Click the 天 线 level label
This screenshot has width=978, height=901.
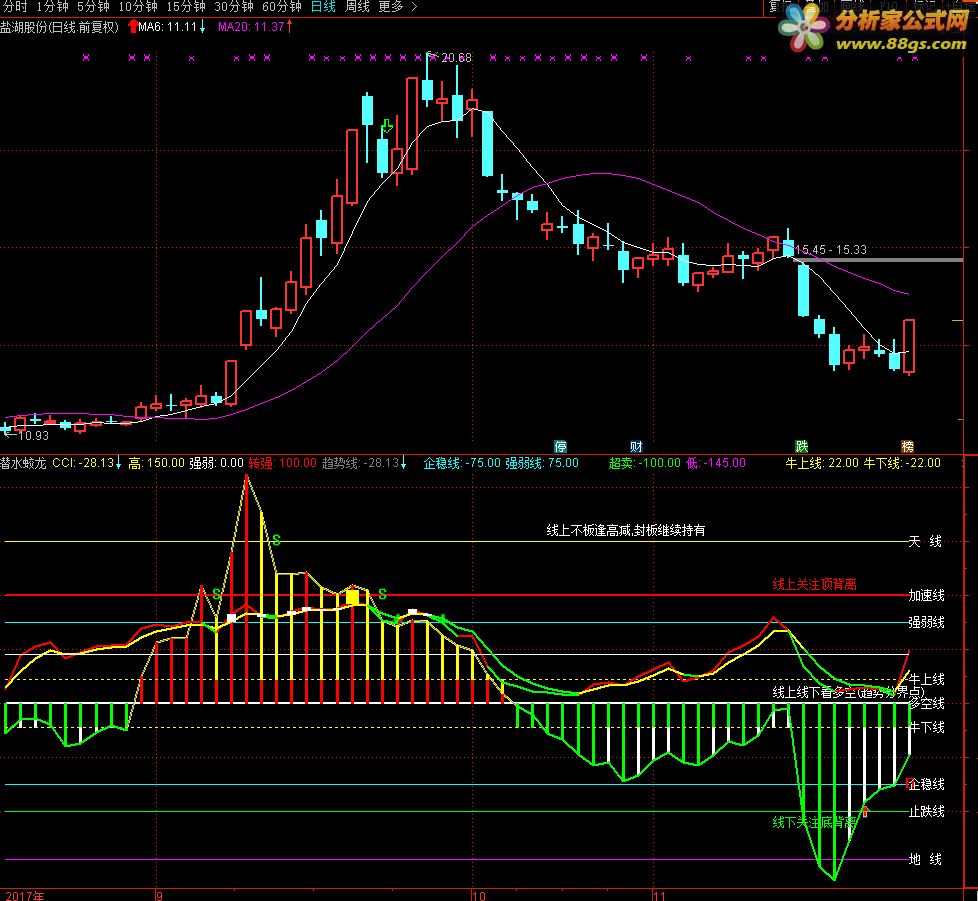(925, 542)
